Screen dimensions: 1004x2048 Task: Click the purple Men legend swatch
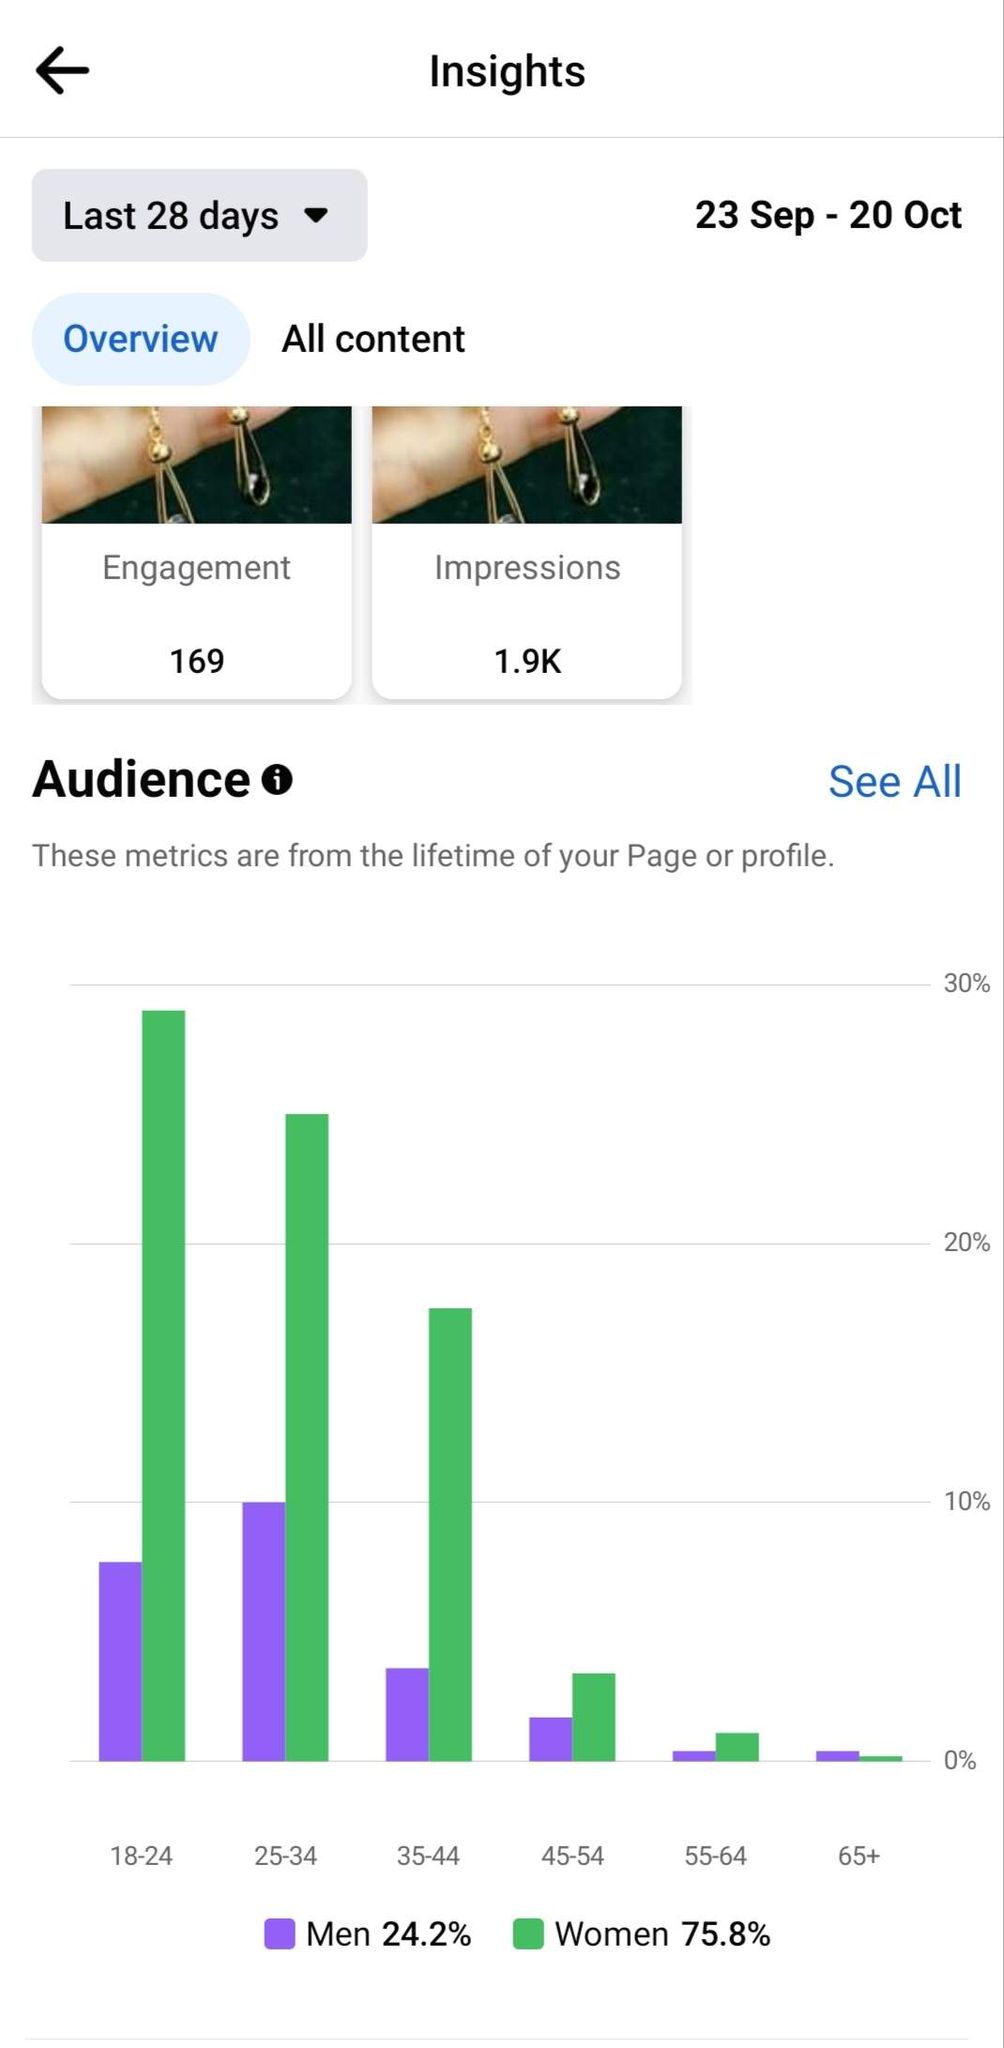click(279, 1934)
